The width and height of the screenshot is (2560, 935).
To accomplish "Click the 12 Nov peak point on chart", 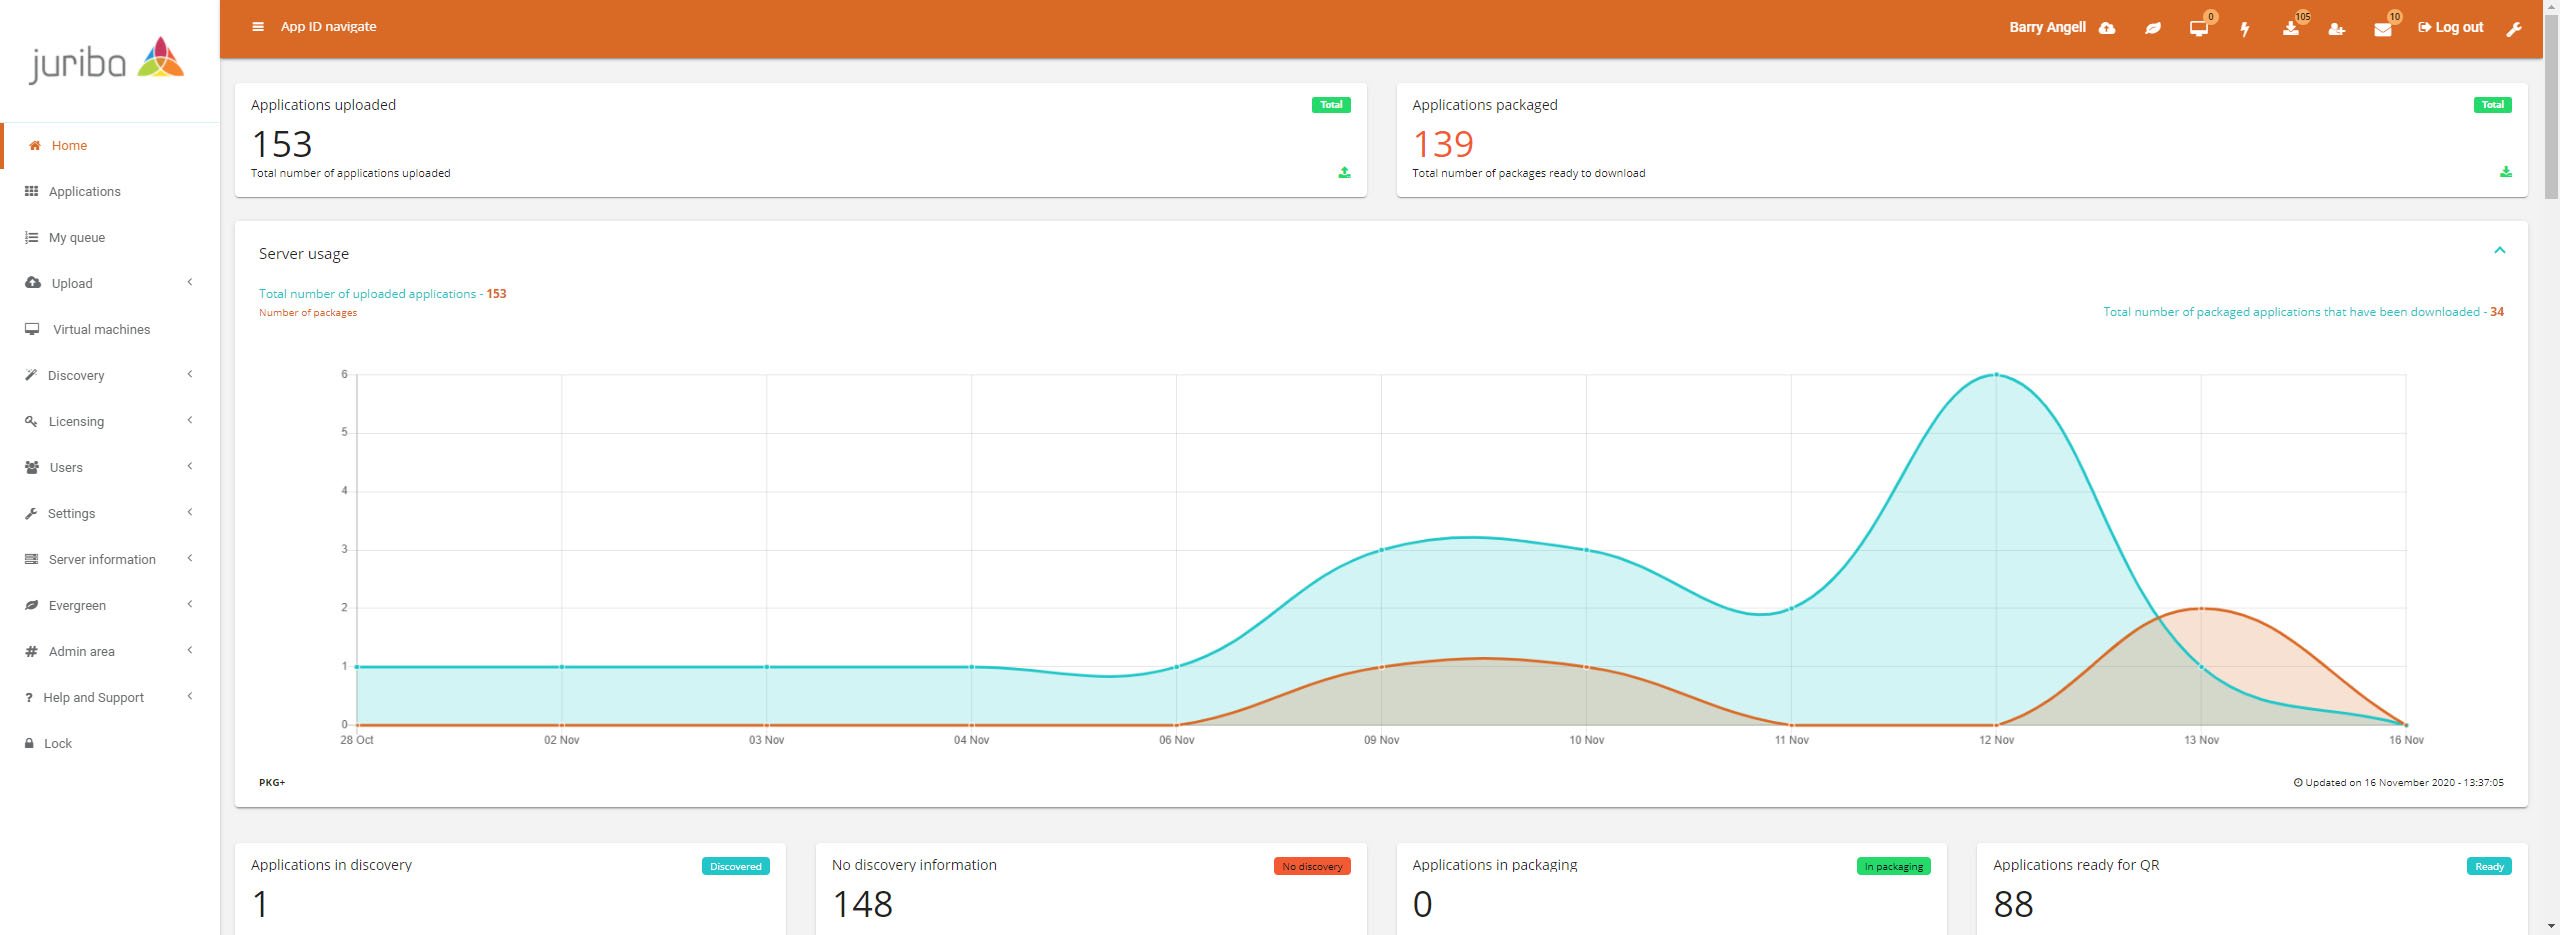I will tap(1996, 375).
